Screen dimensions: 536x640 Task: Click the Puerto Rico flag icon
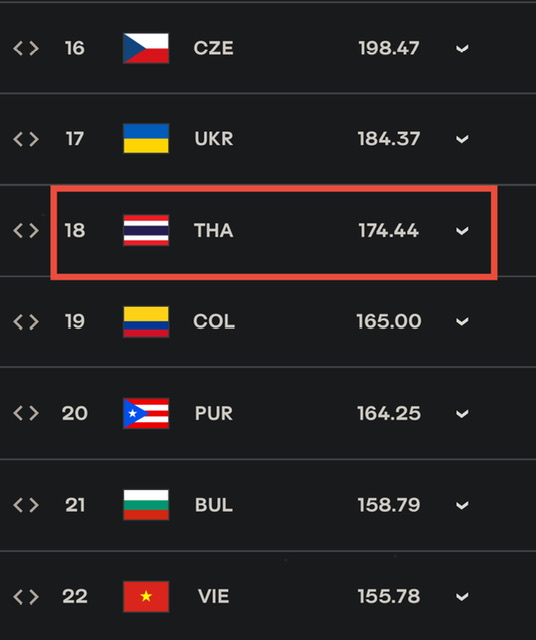(x=146, y=413)
